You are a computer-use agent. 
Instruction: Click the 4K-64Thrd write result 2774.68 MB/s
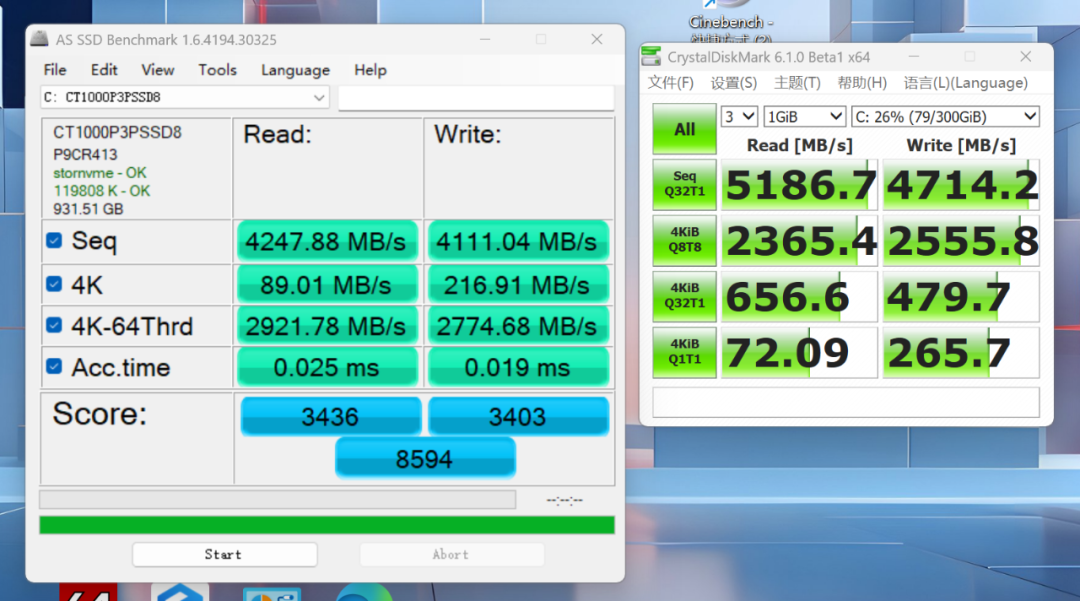(x=517, y=326)
